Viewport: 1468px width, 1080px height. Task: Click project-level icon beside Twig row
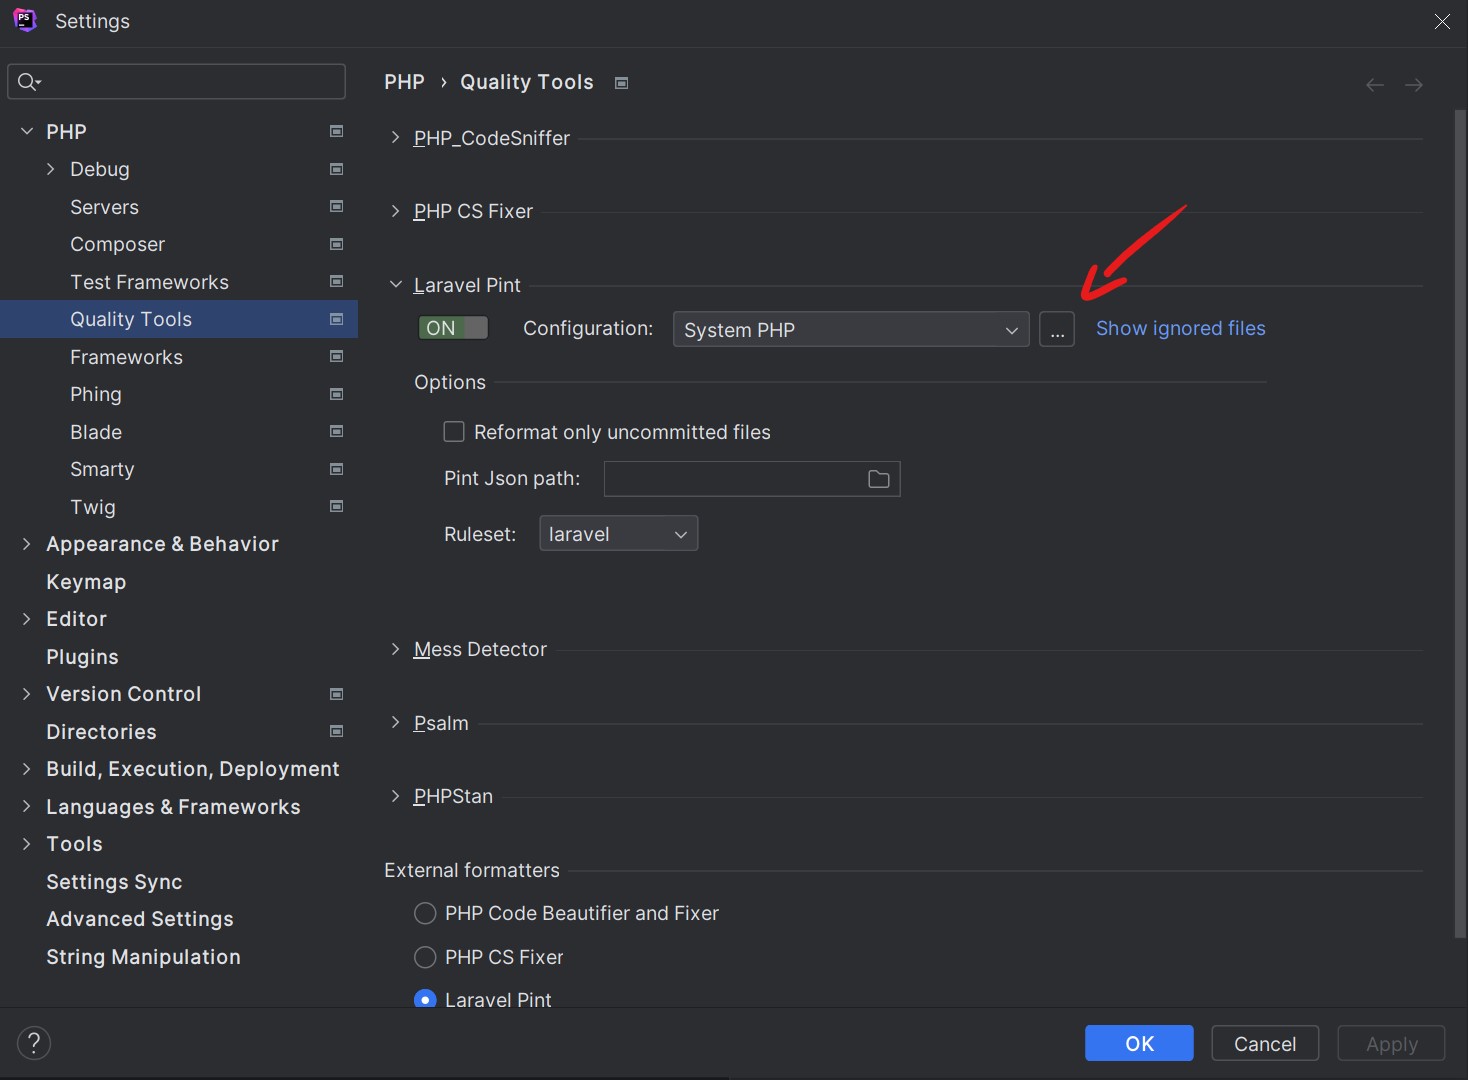click(x=337, y=506)
